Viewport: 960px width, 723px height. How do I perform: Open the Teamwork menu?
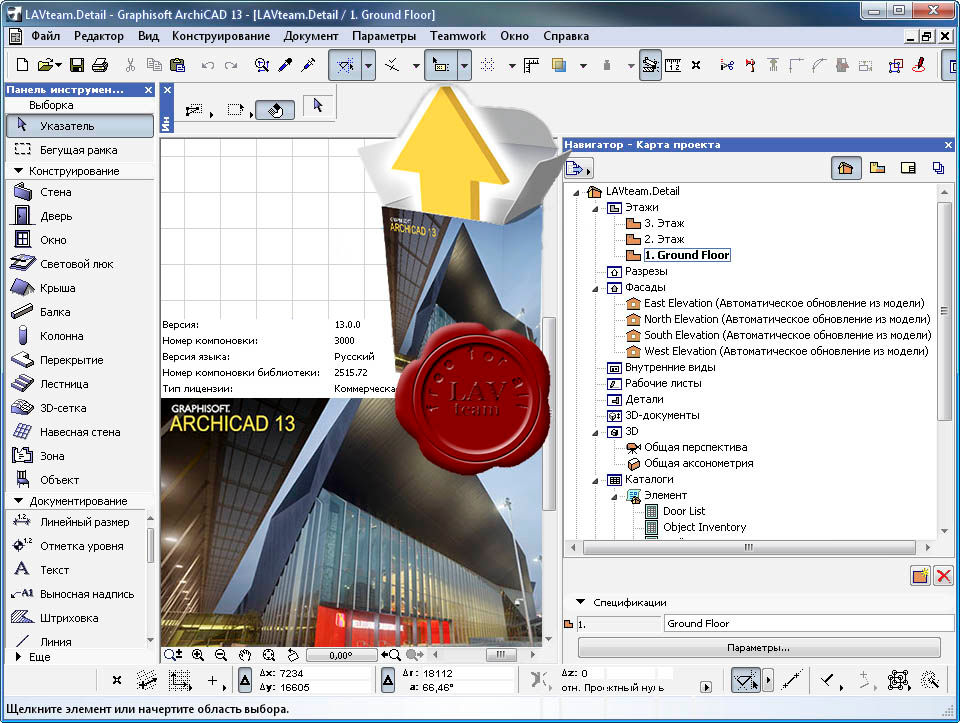pos(458,36)
